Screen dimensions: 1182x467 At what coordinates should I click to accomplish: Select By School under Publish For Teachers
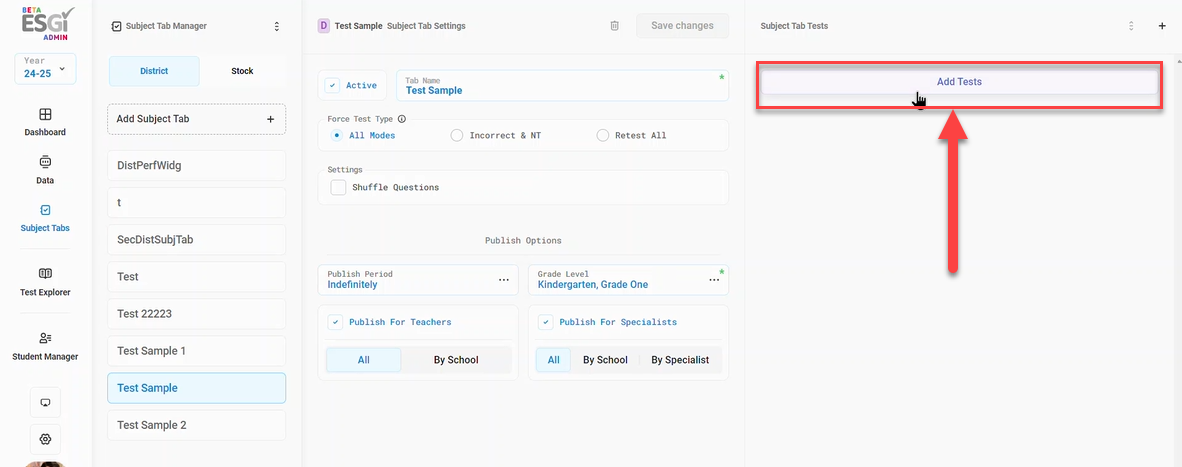tap(456, 360)
